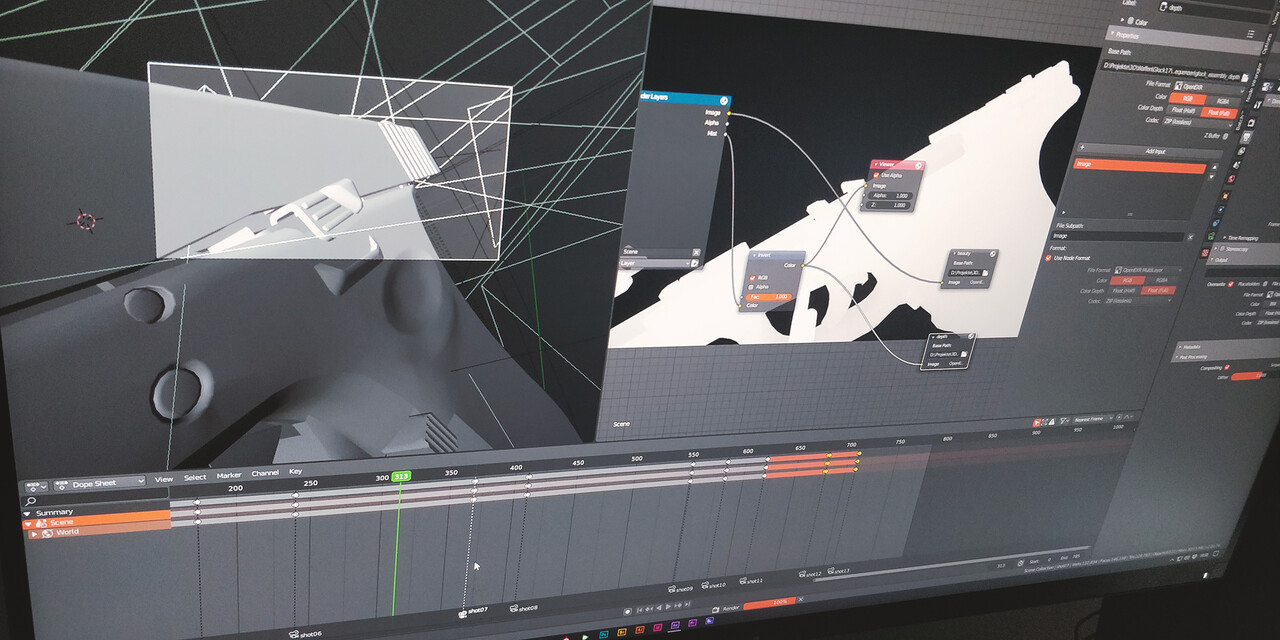Image resolution: width=1280 pixels, height=640 pixels.
Task: Collapse the Scene channel triangle
Action: (29, 523)
